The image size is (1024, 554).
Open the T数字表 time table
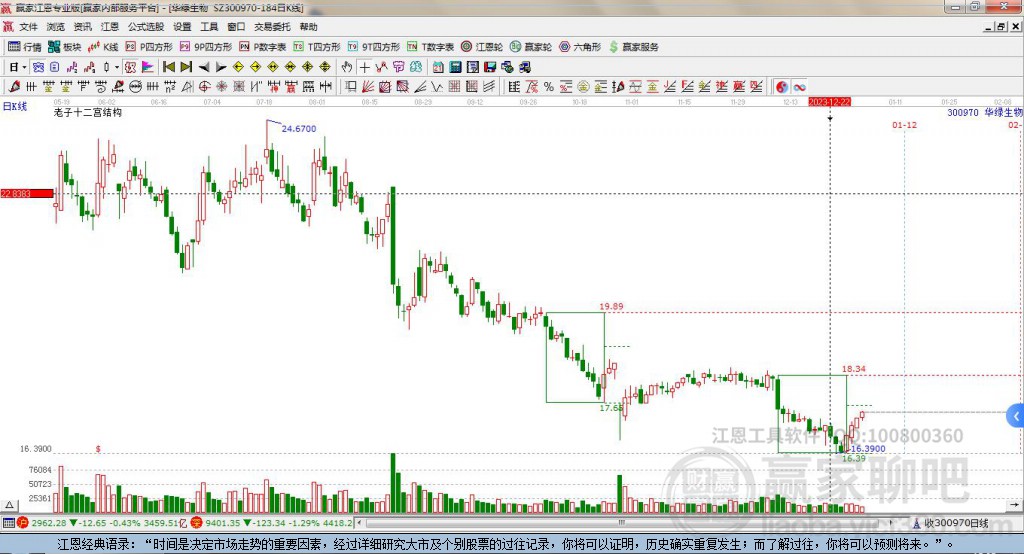tap(430, 46)
